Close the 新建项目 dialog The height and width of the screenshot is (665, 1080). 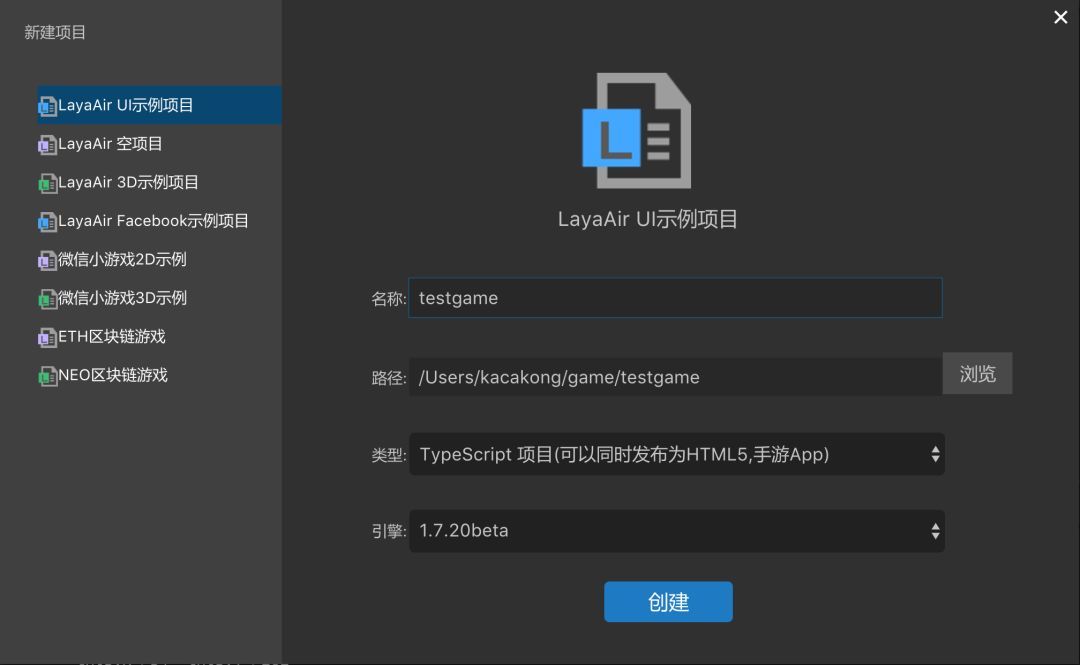(x=1060, y=17)
